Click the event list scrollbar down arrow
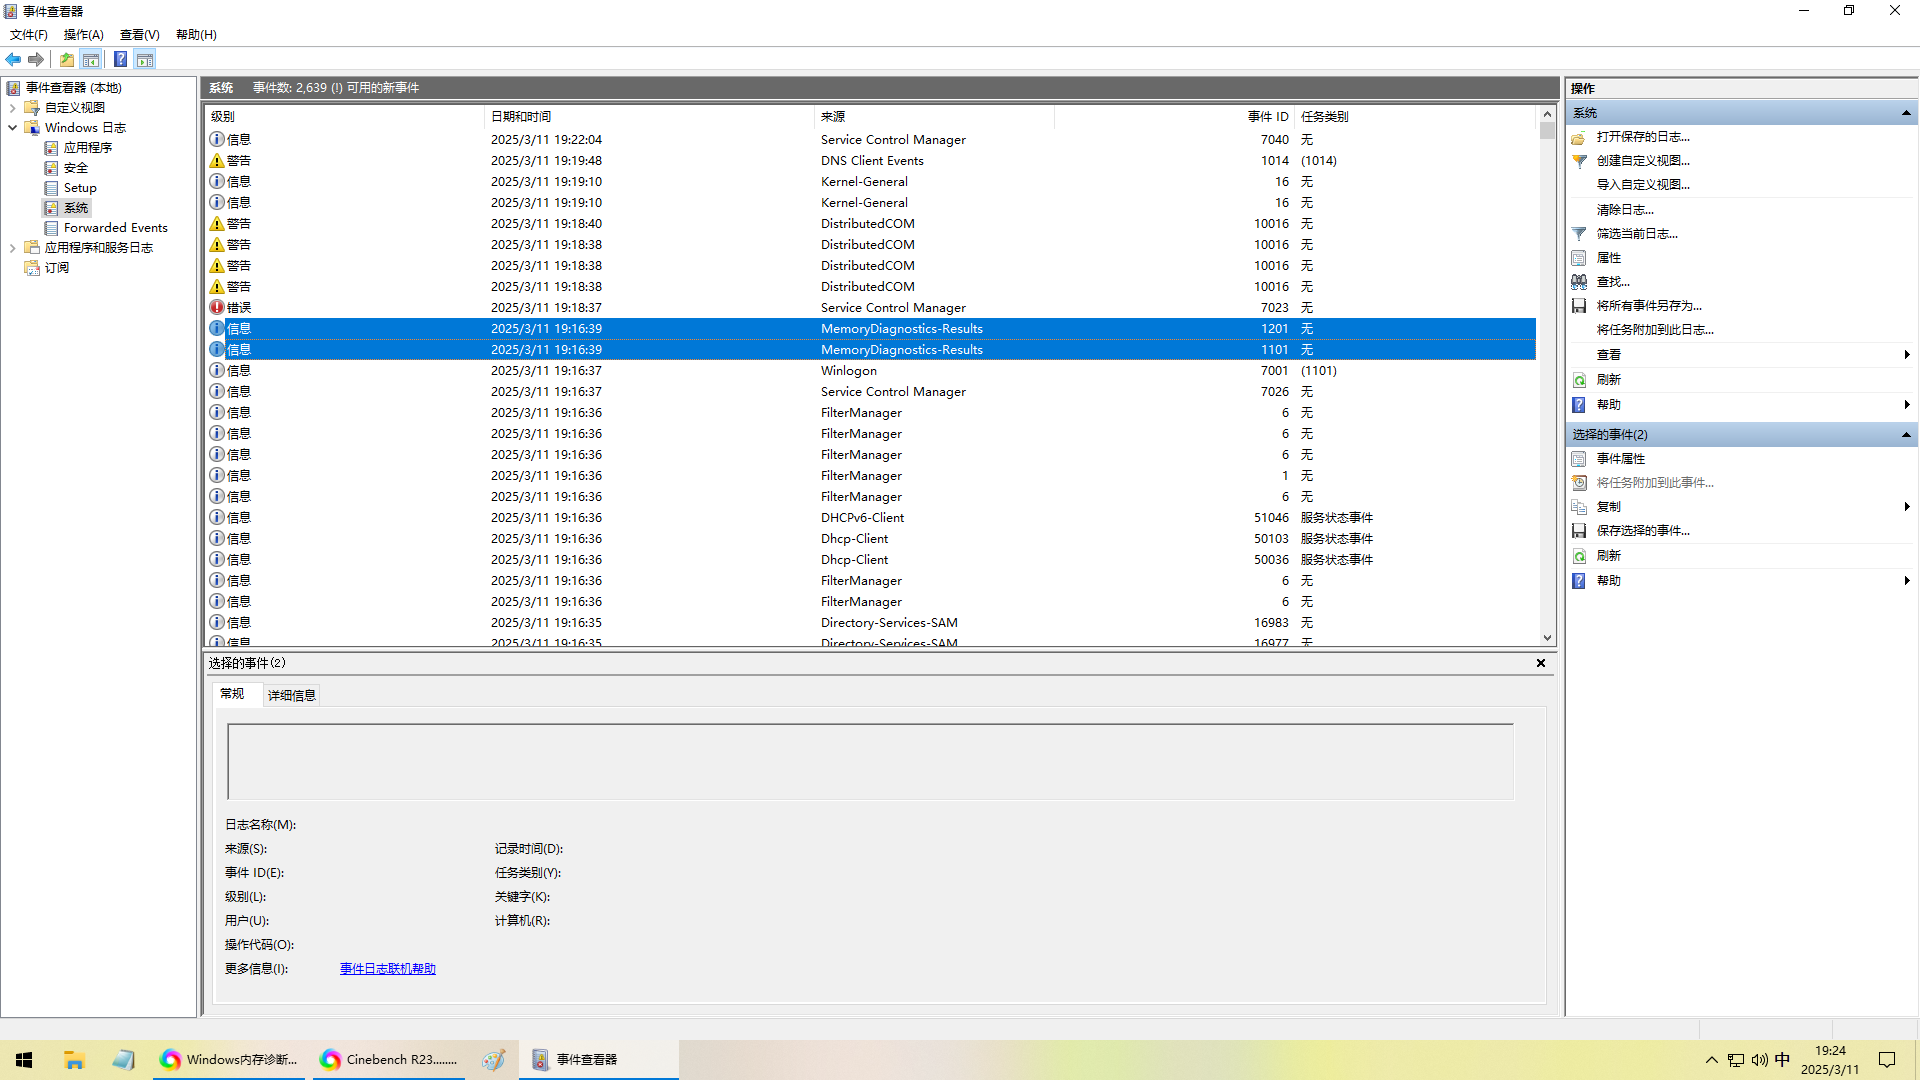 click(x=1547, y=638)
